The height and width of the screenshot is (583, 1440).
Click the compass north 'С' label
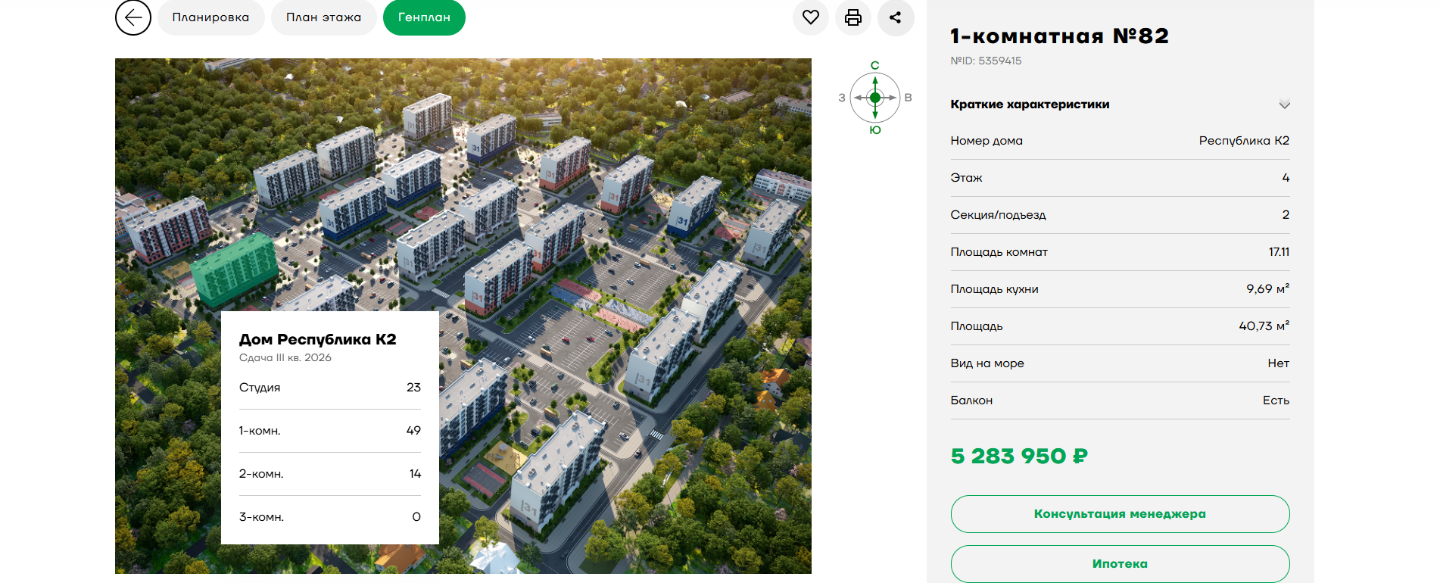(x=875, y=66)
